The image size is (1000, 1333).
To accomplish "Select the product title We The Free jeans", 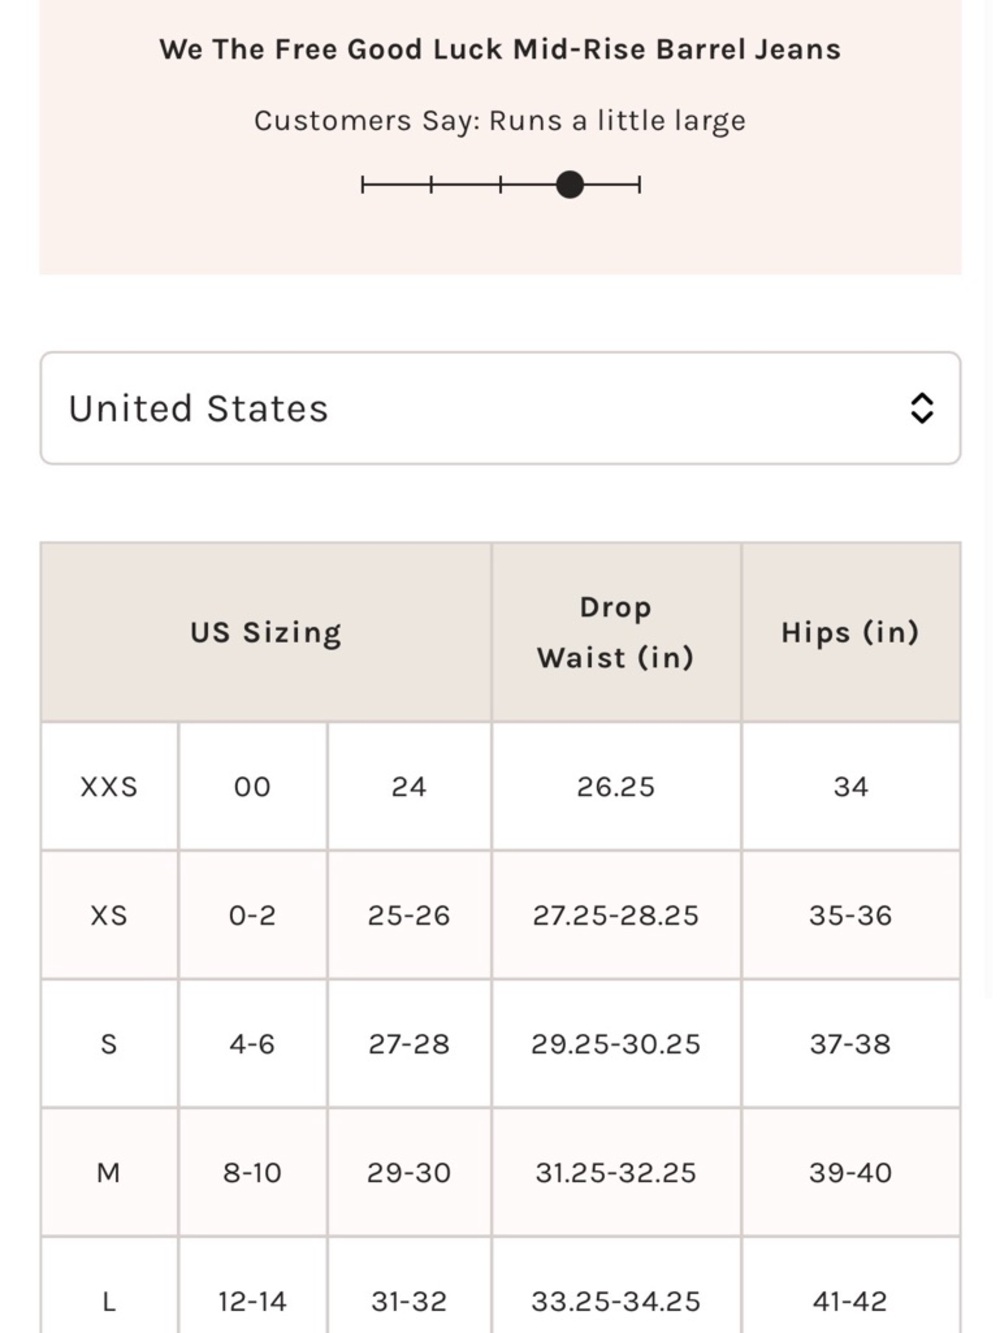I will [500, 49].
